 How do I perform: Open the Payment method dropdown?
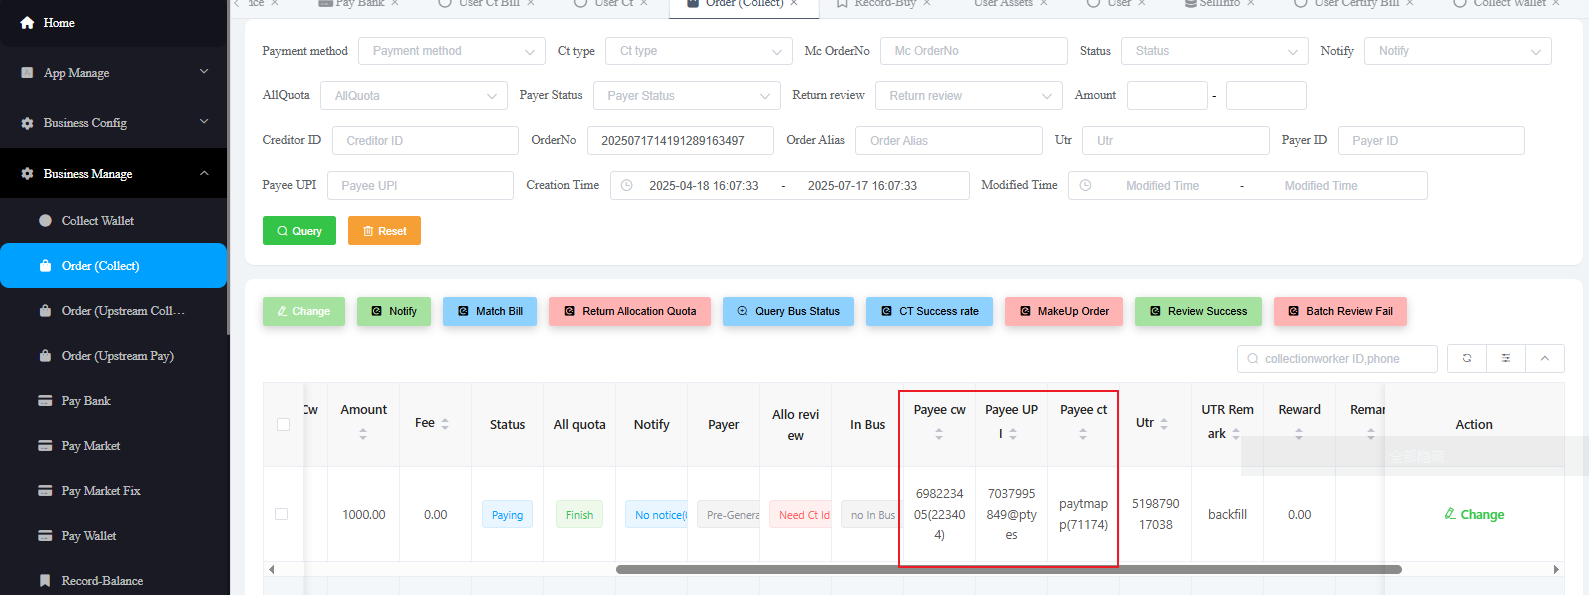click(x=452, y=51)
